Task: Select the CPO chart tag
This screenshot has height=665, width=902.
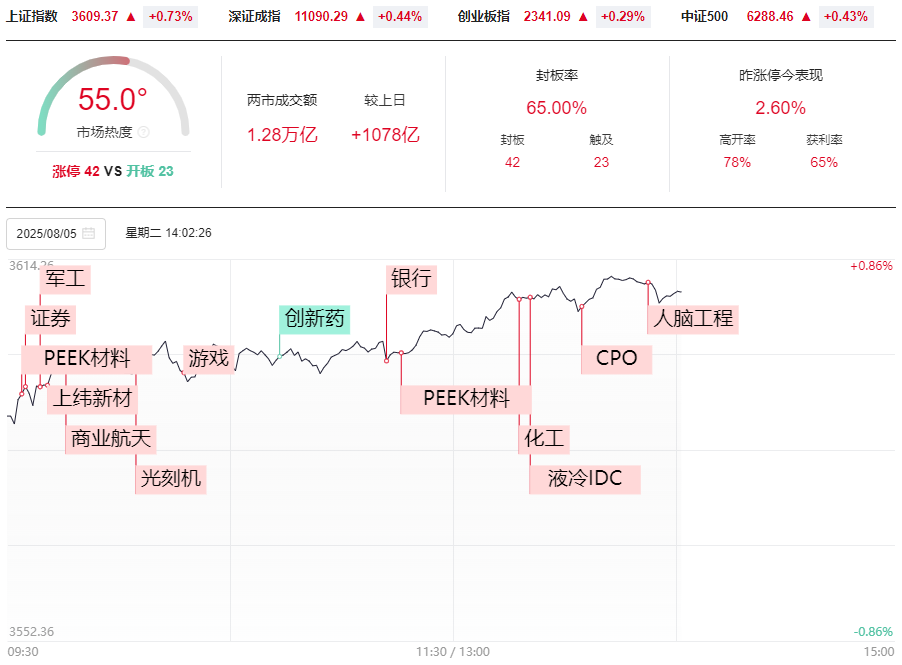Action: (616, 358)
